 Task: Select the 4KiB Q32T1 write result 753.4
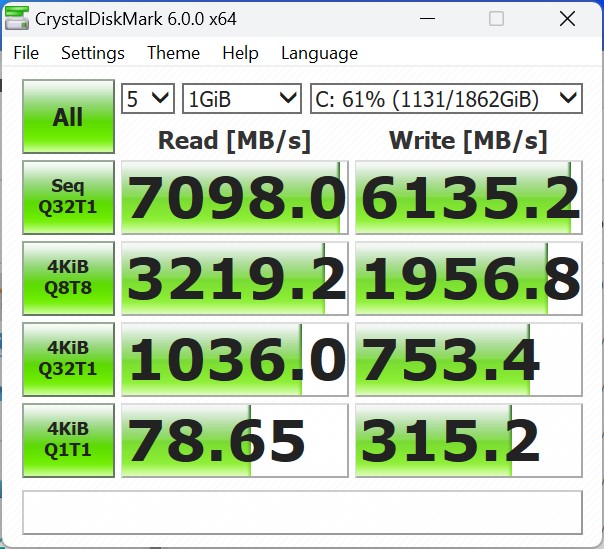[x=468, y=359]
